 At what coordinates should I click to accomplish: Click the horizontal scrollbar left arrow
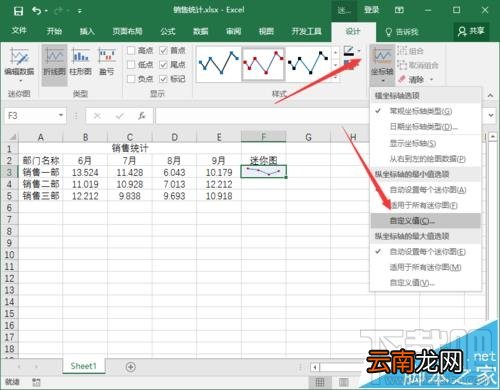pyautogui.click(x=315, y=367)
